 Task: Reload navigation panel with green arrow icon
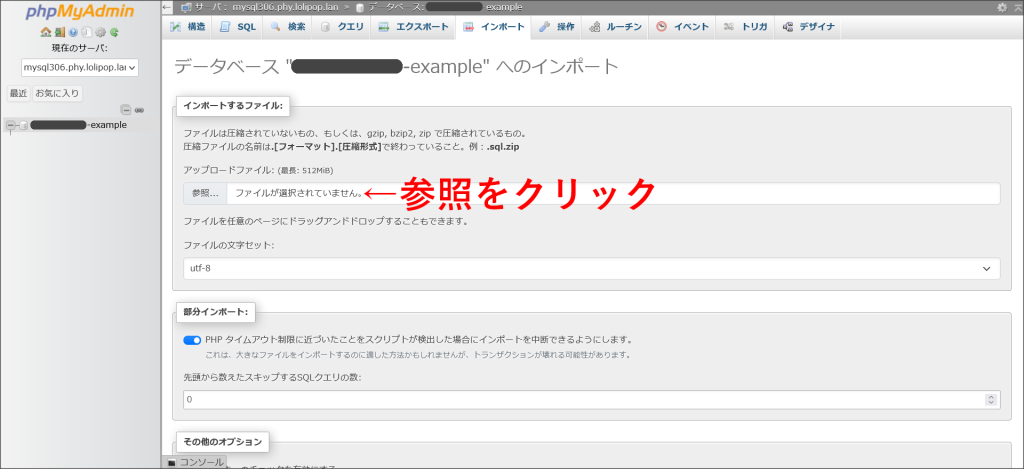114,32
